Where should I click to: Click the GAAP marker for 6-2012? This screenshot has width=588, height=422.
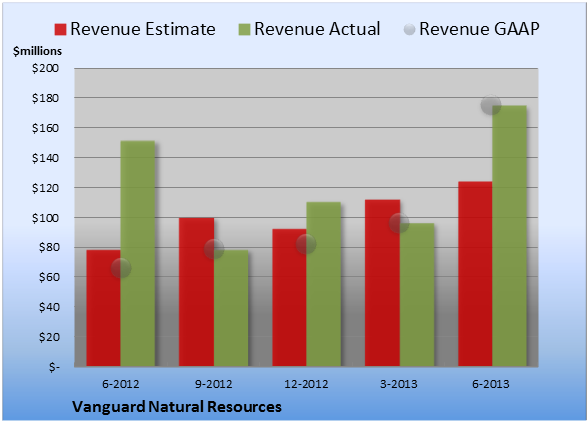[x=121, y=268]
